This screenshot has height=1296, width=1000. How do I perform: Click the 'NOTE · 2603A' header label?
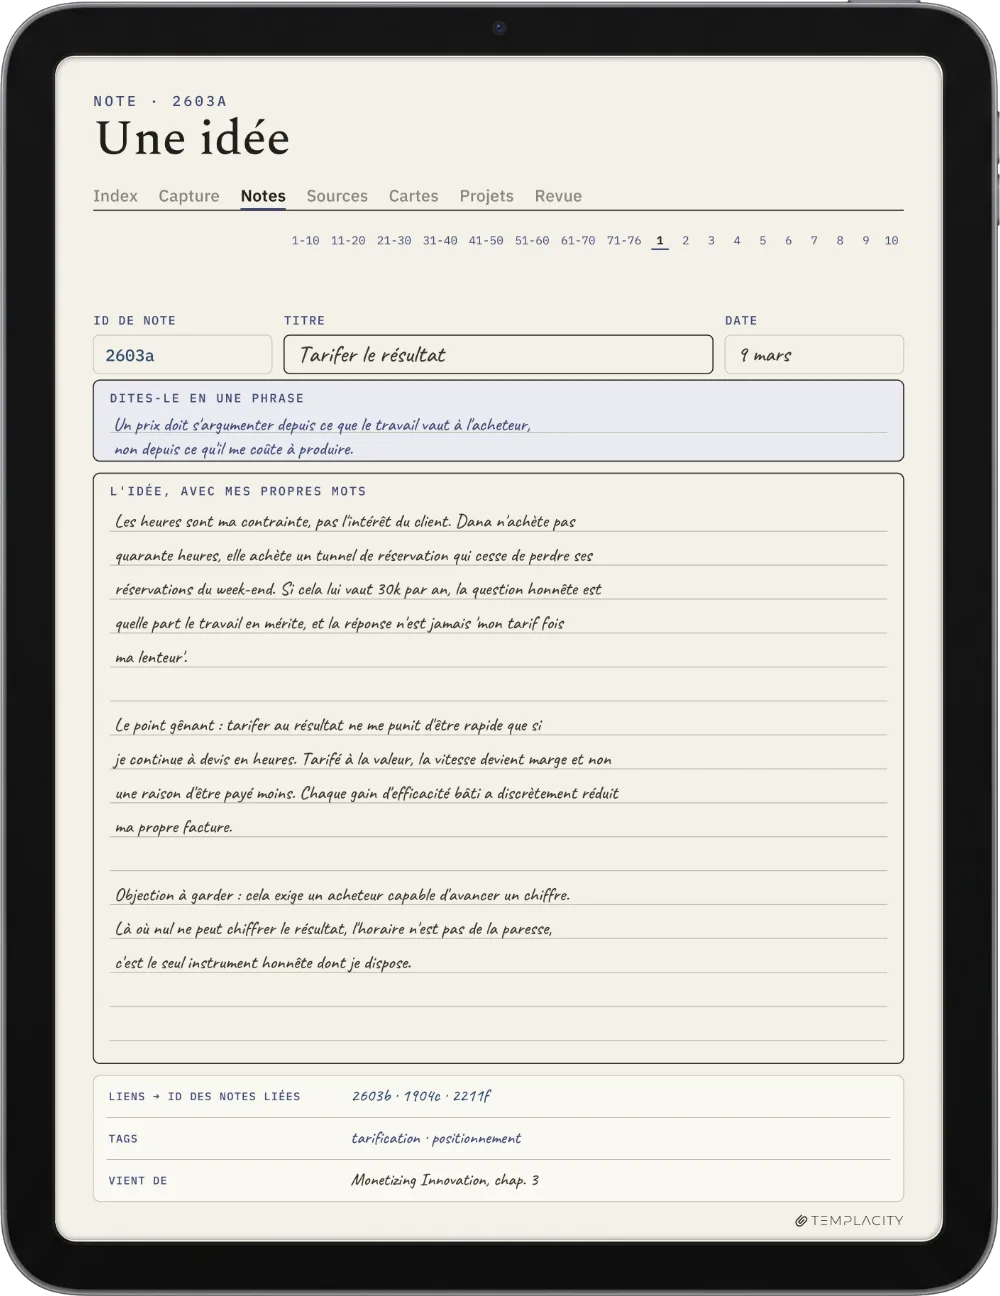[x=160, y=101]
